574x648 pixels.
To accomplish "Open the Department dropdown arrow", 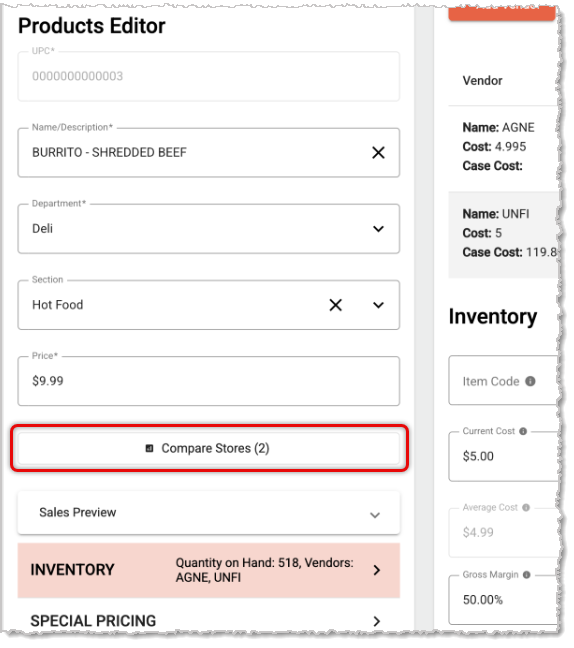I will [378, 229].
